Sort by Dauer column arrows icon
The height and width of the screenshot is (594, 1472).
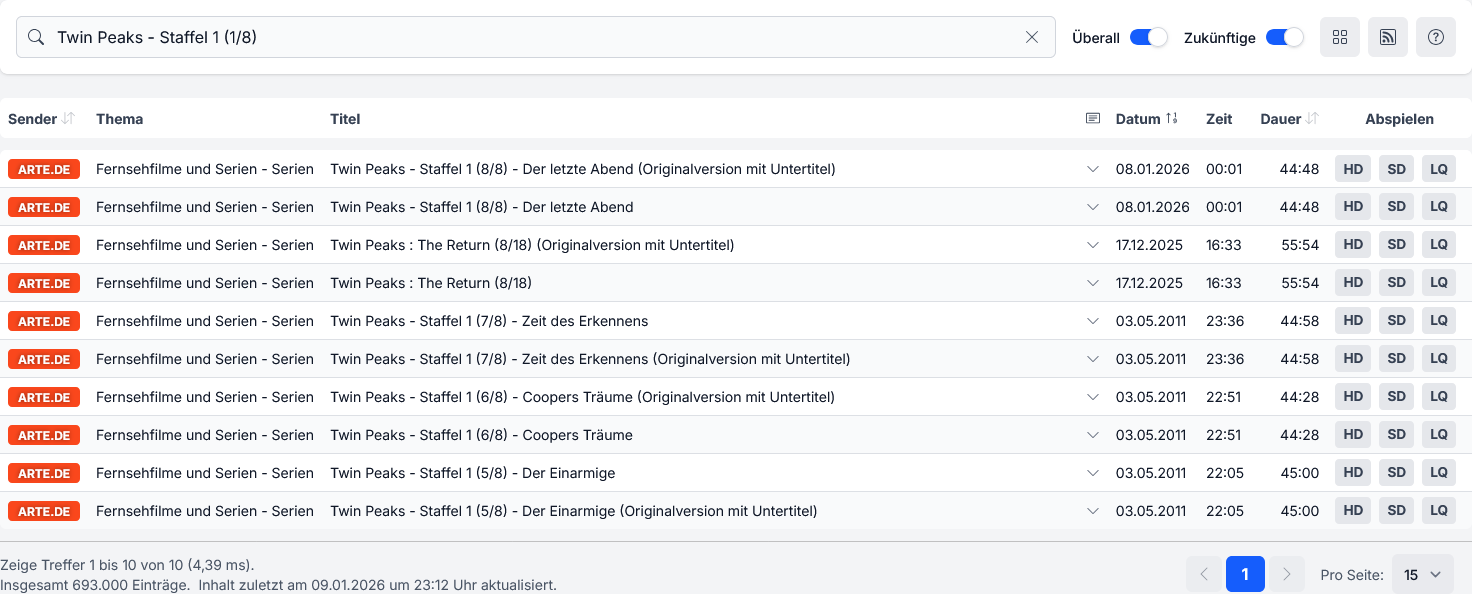pyautogui.click(x=1312, y=119)
